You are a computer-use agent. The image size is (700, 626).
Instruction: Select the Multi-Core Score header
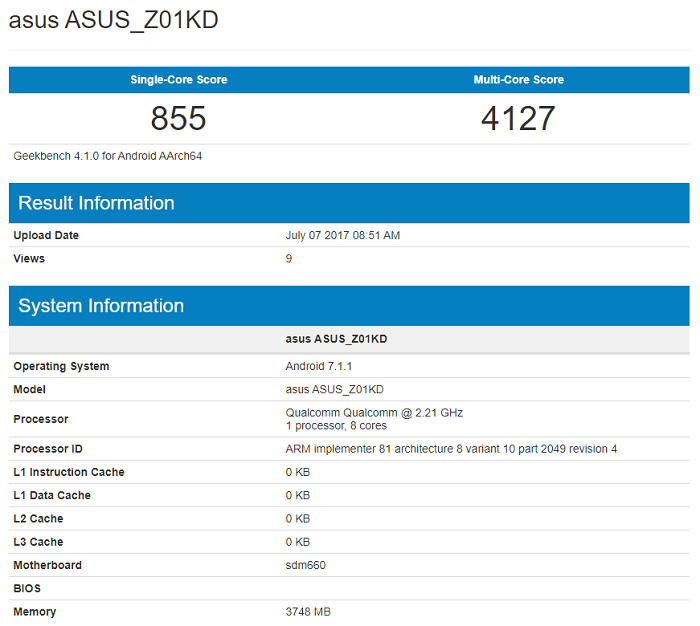[518, 80]
